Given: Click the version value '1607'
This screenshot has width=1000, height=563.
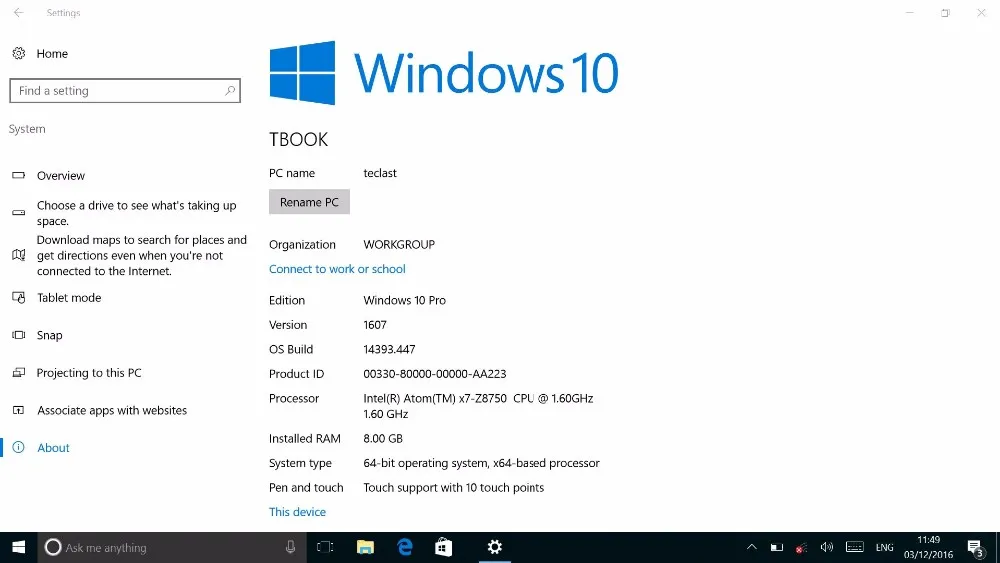Looking at the screenshot, I should coord(375,325).
